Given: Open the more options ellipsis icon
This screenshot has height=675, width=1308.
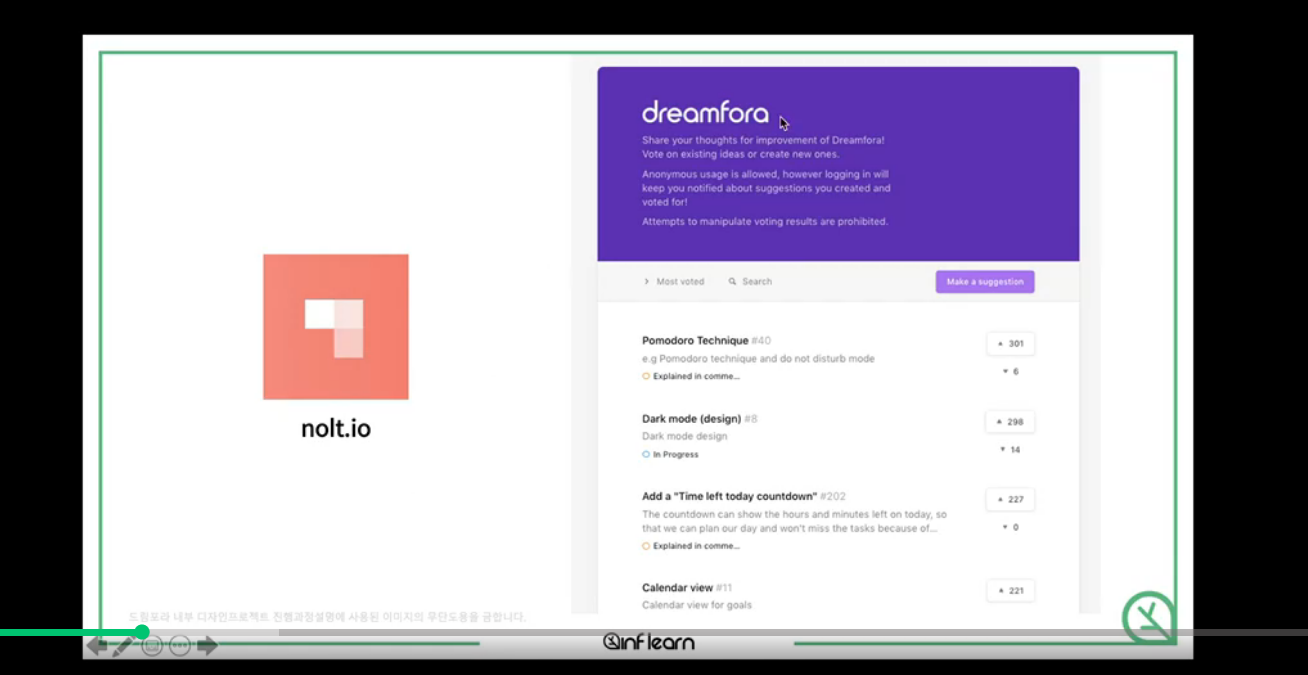Looking at the screenshot, I should [x=180, y=646].
